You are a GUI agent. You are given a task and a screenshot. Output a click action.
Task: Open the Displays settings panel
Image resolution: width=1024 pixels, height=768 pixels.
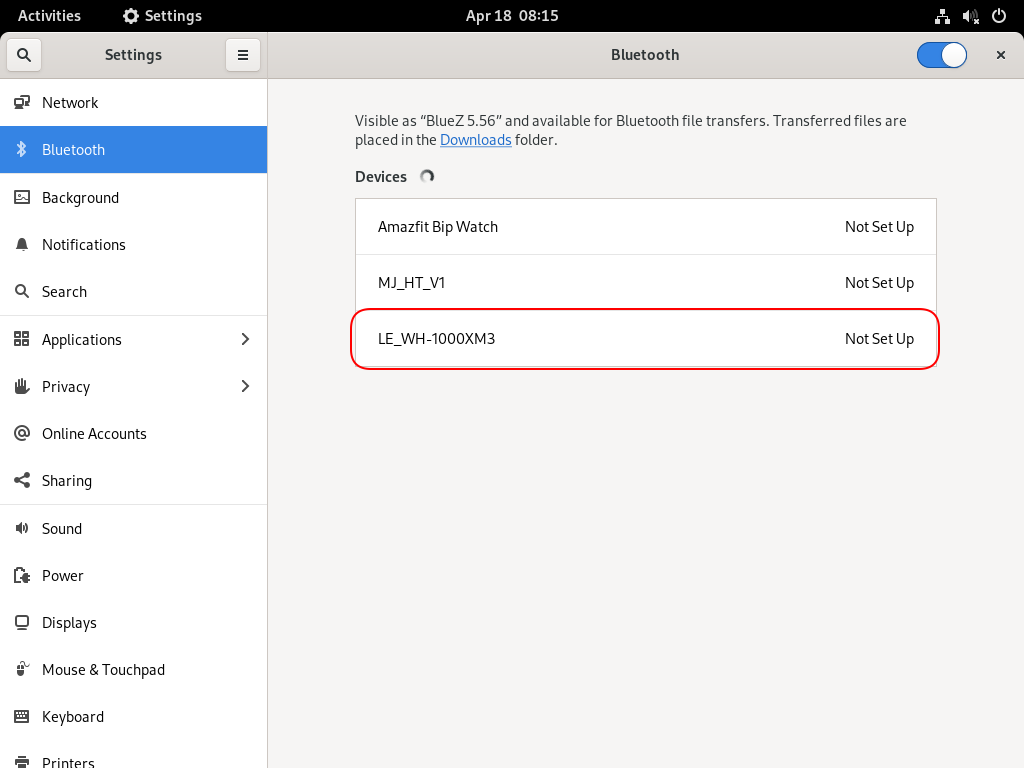(x=69, y=623)
